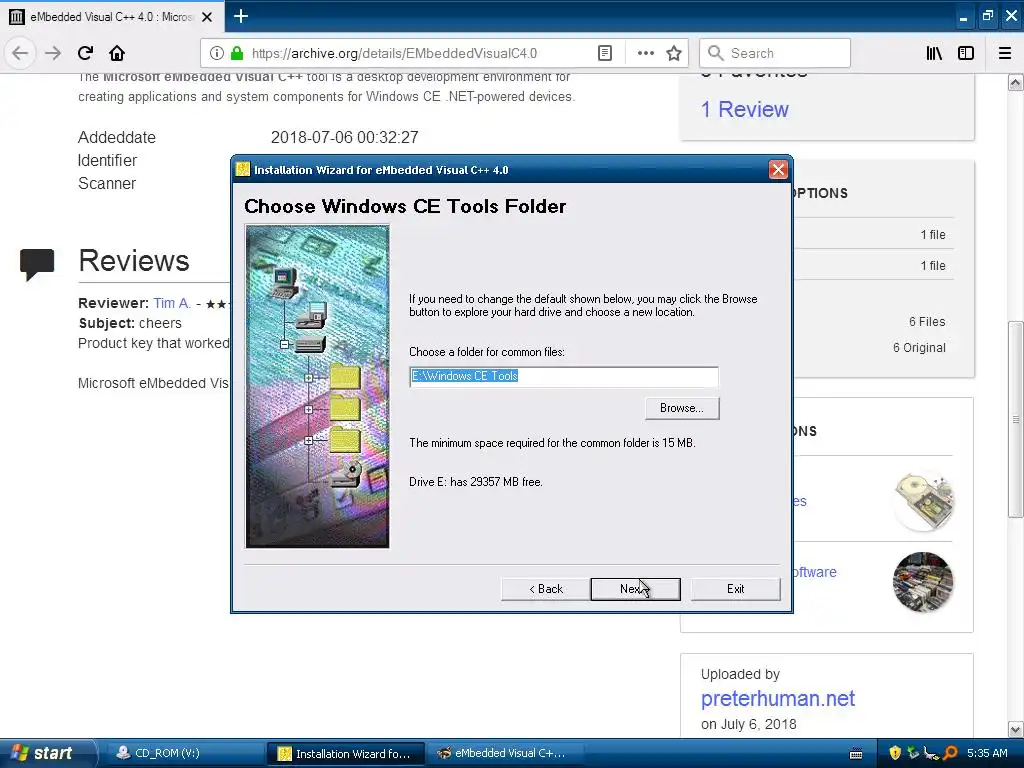Open the Windows Start menu
The image size is (1024, 768).
pos(48,753)
